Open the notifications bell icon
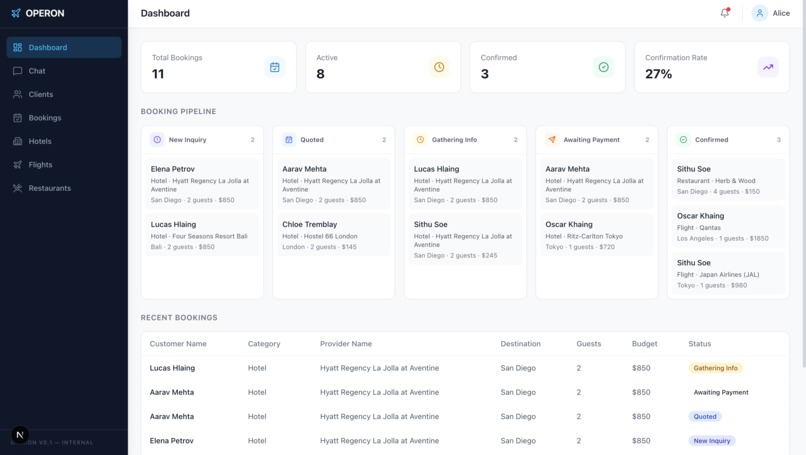 [x=725, y=13]
